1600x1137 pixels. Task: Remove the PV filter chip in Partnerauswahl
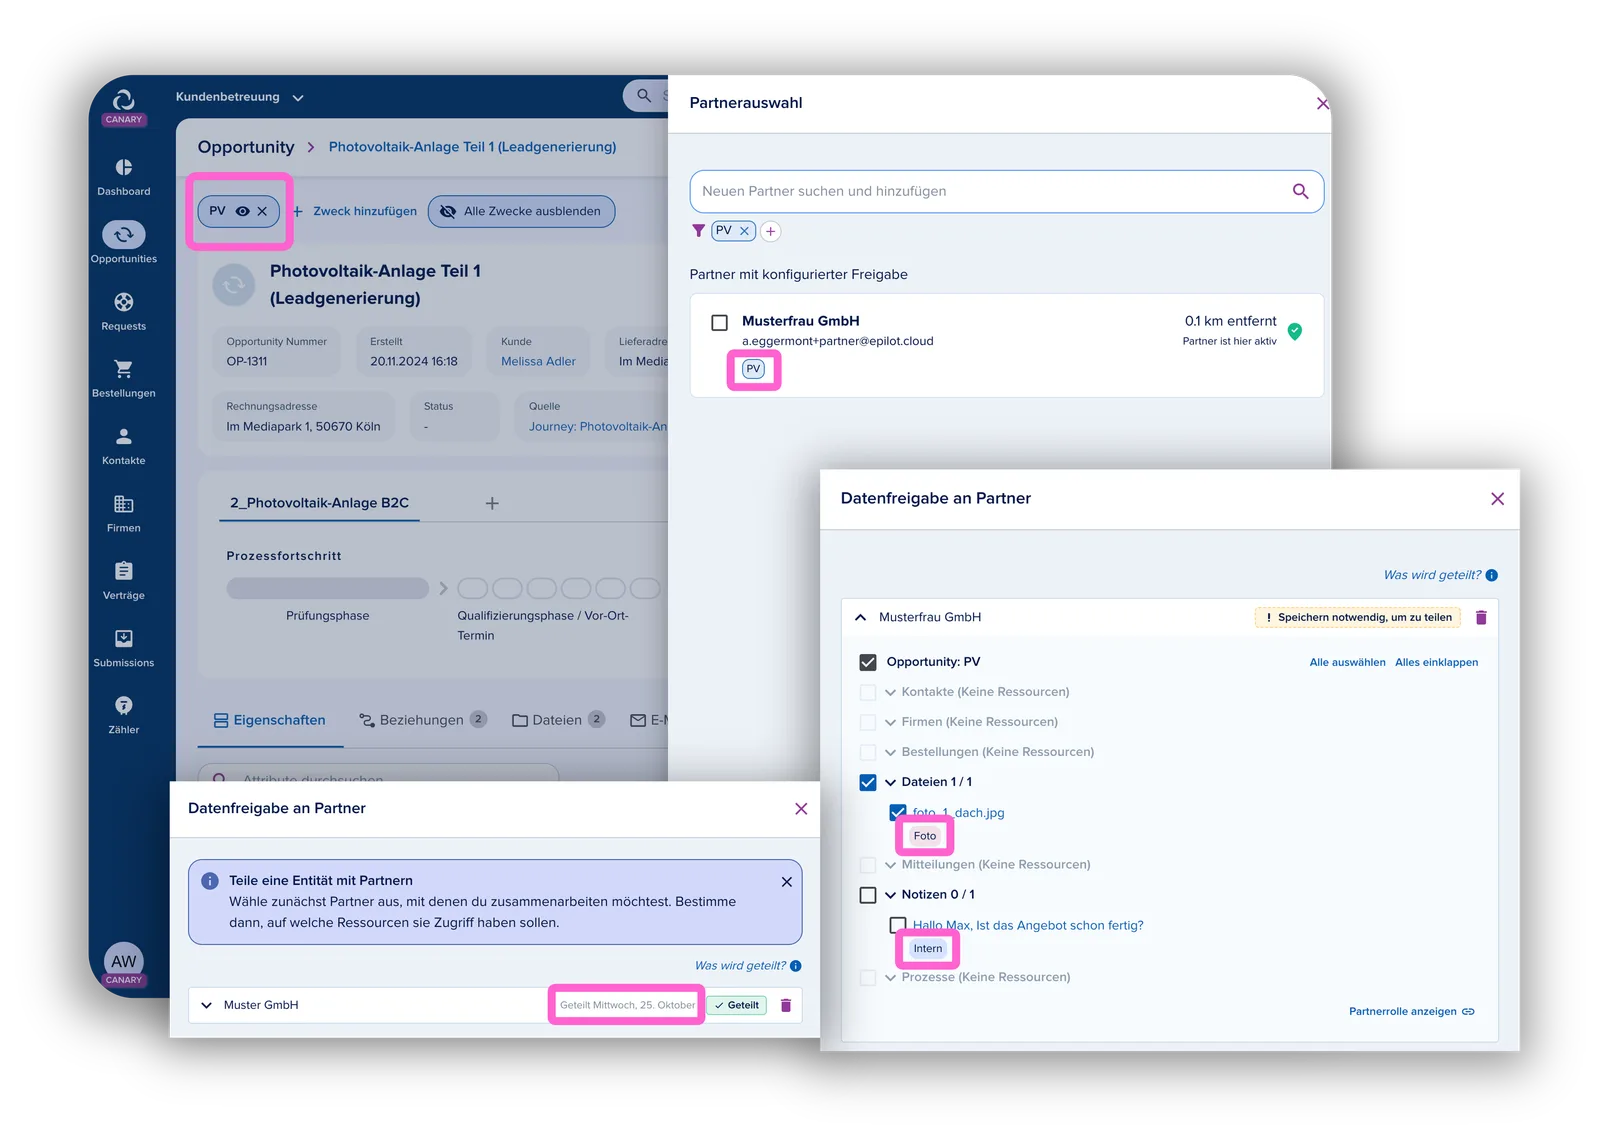(x=744, y=231)
